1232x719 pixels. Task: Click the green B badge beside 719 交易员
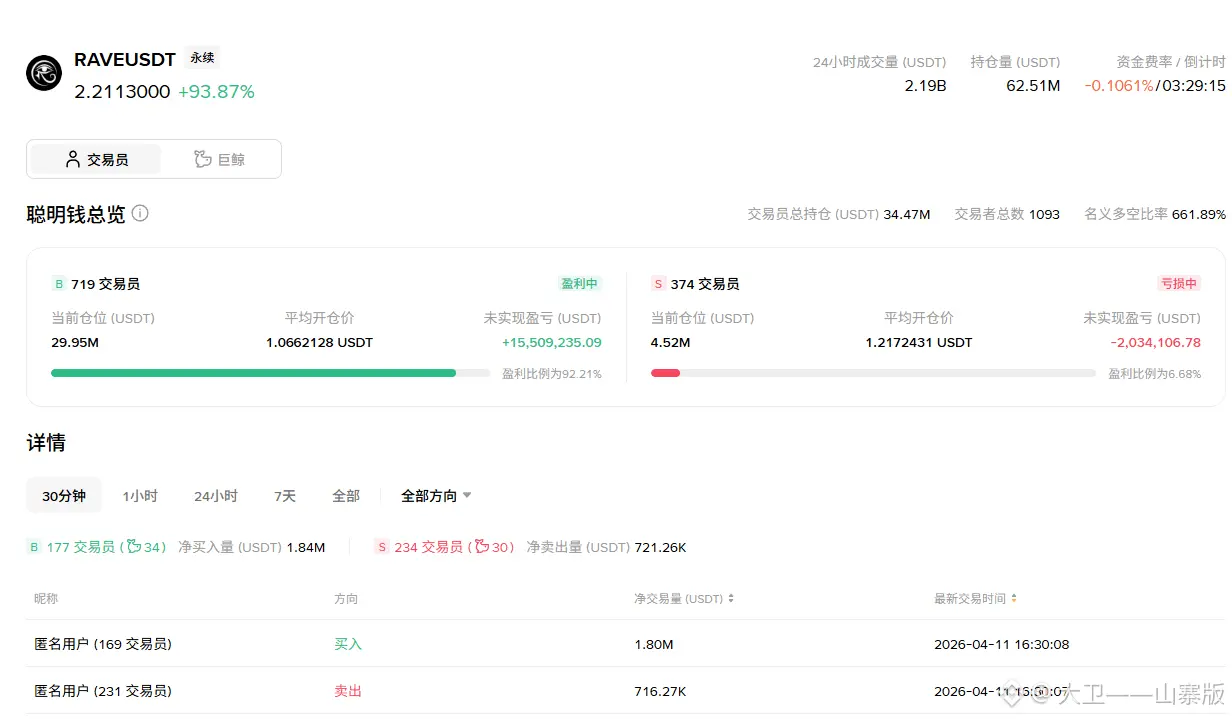tap(58, 284)
